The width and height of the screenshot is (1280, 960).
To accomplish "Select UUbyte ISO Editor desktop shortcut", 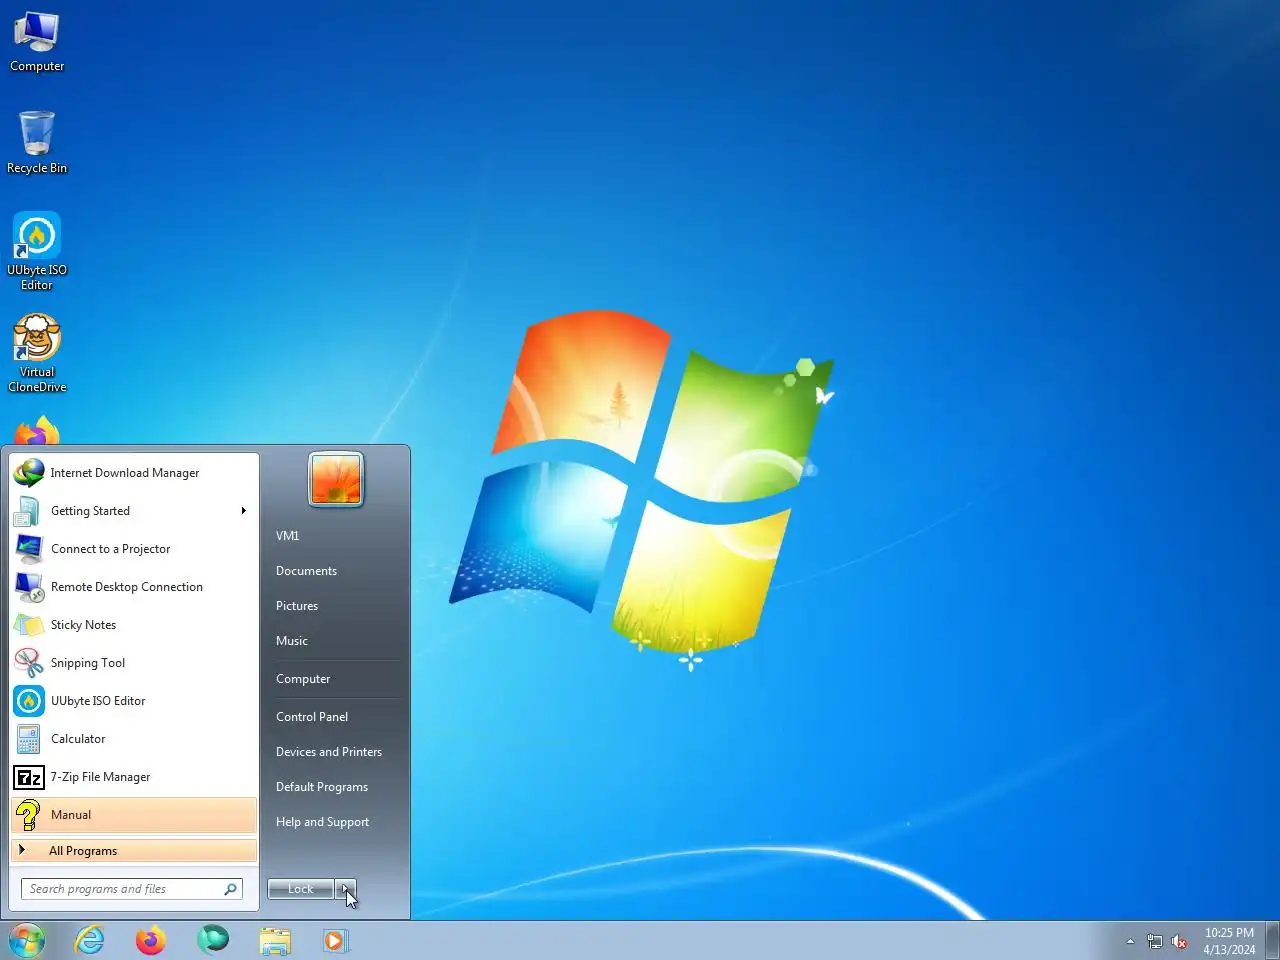I will point(37,251).
